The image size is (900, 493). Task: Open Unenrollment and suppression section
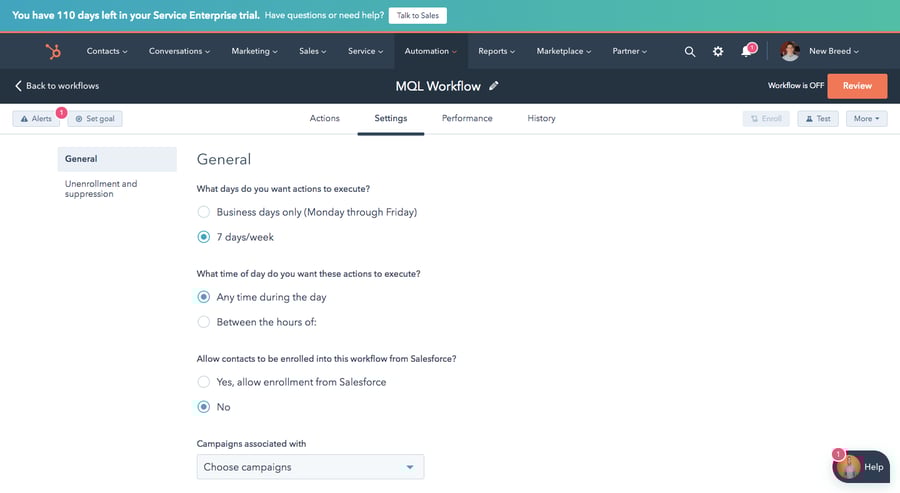(101, 189)
